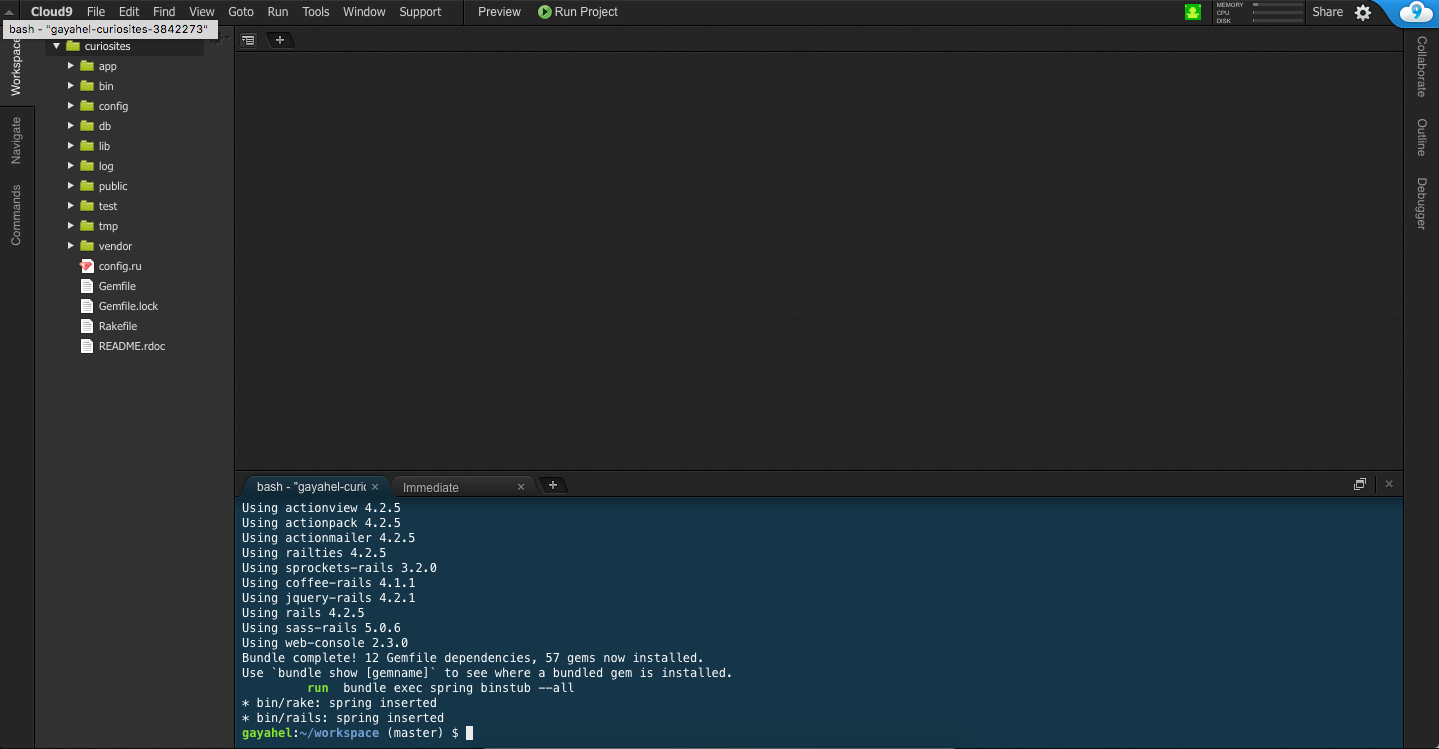
Task: Open the Cloud9 dashboard cloud logo
Action: pos(1416,12)
